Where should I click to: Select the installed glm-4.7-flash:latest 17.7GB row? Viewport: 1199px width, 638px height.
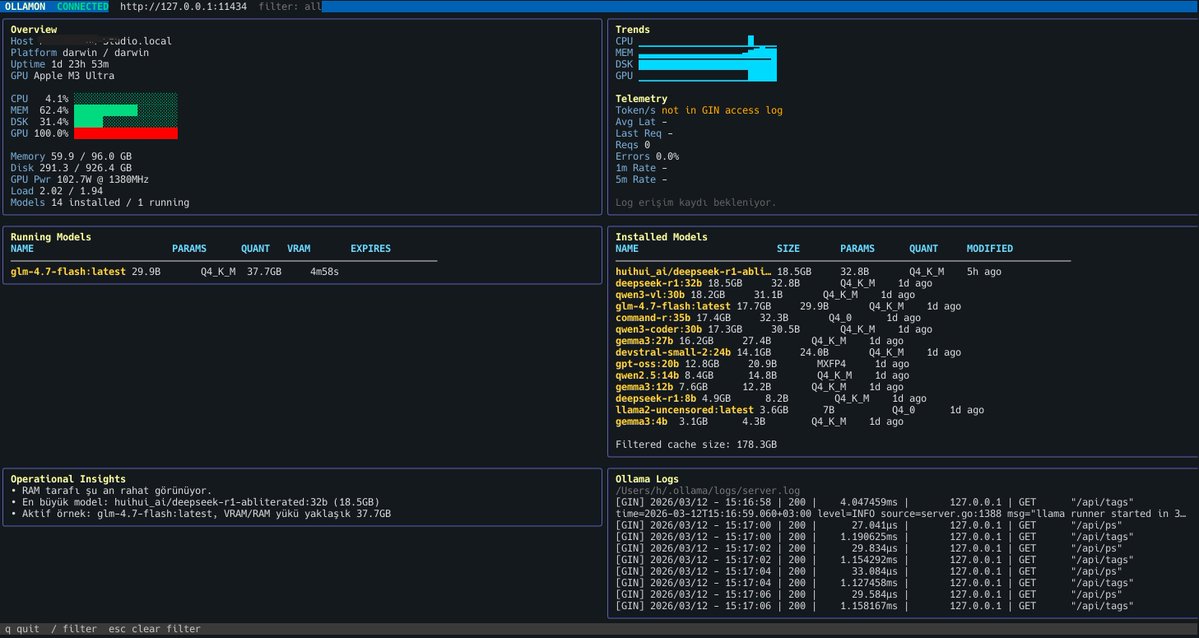(788, 306)
